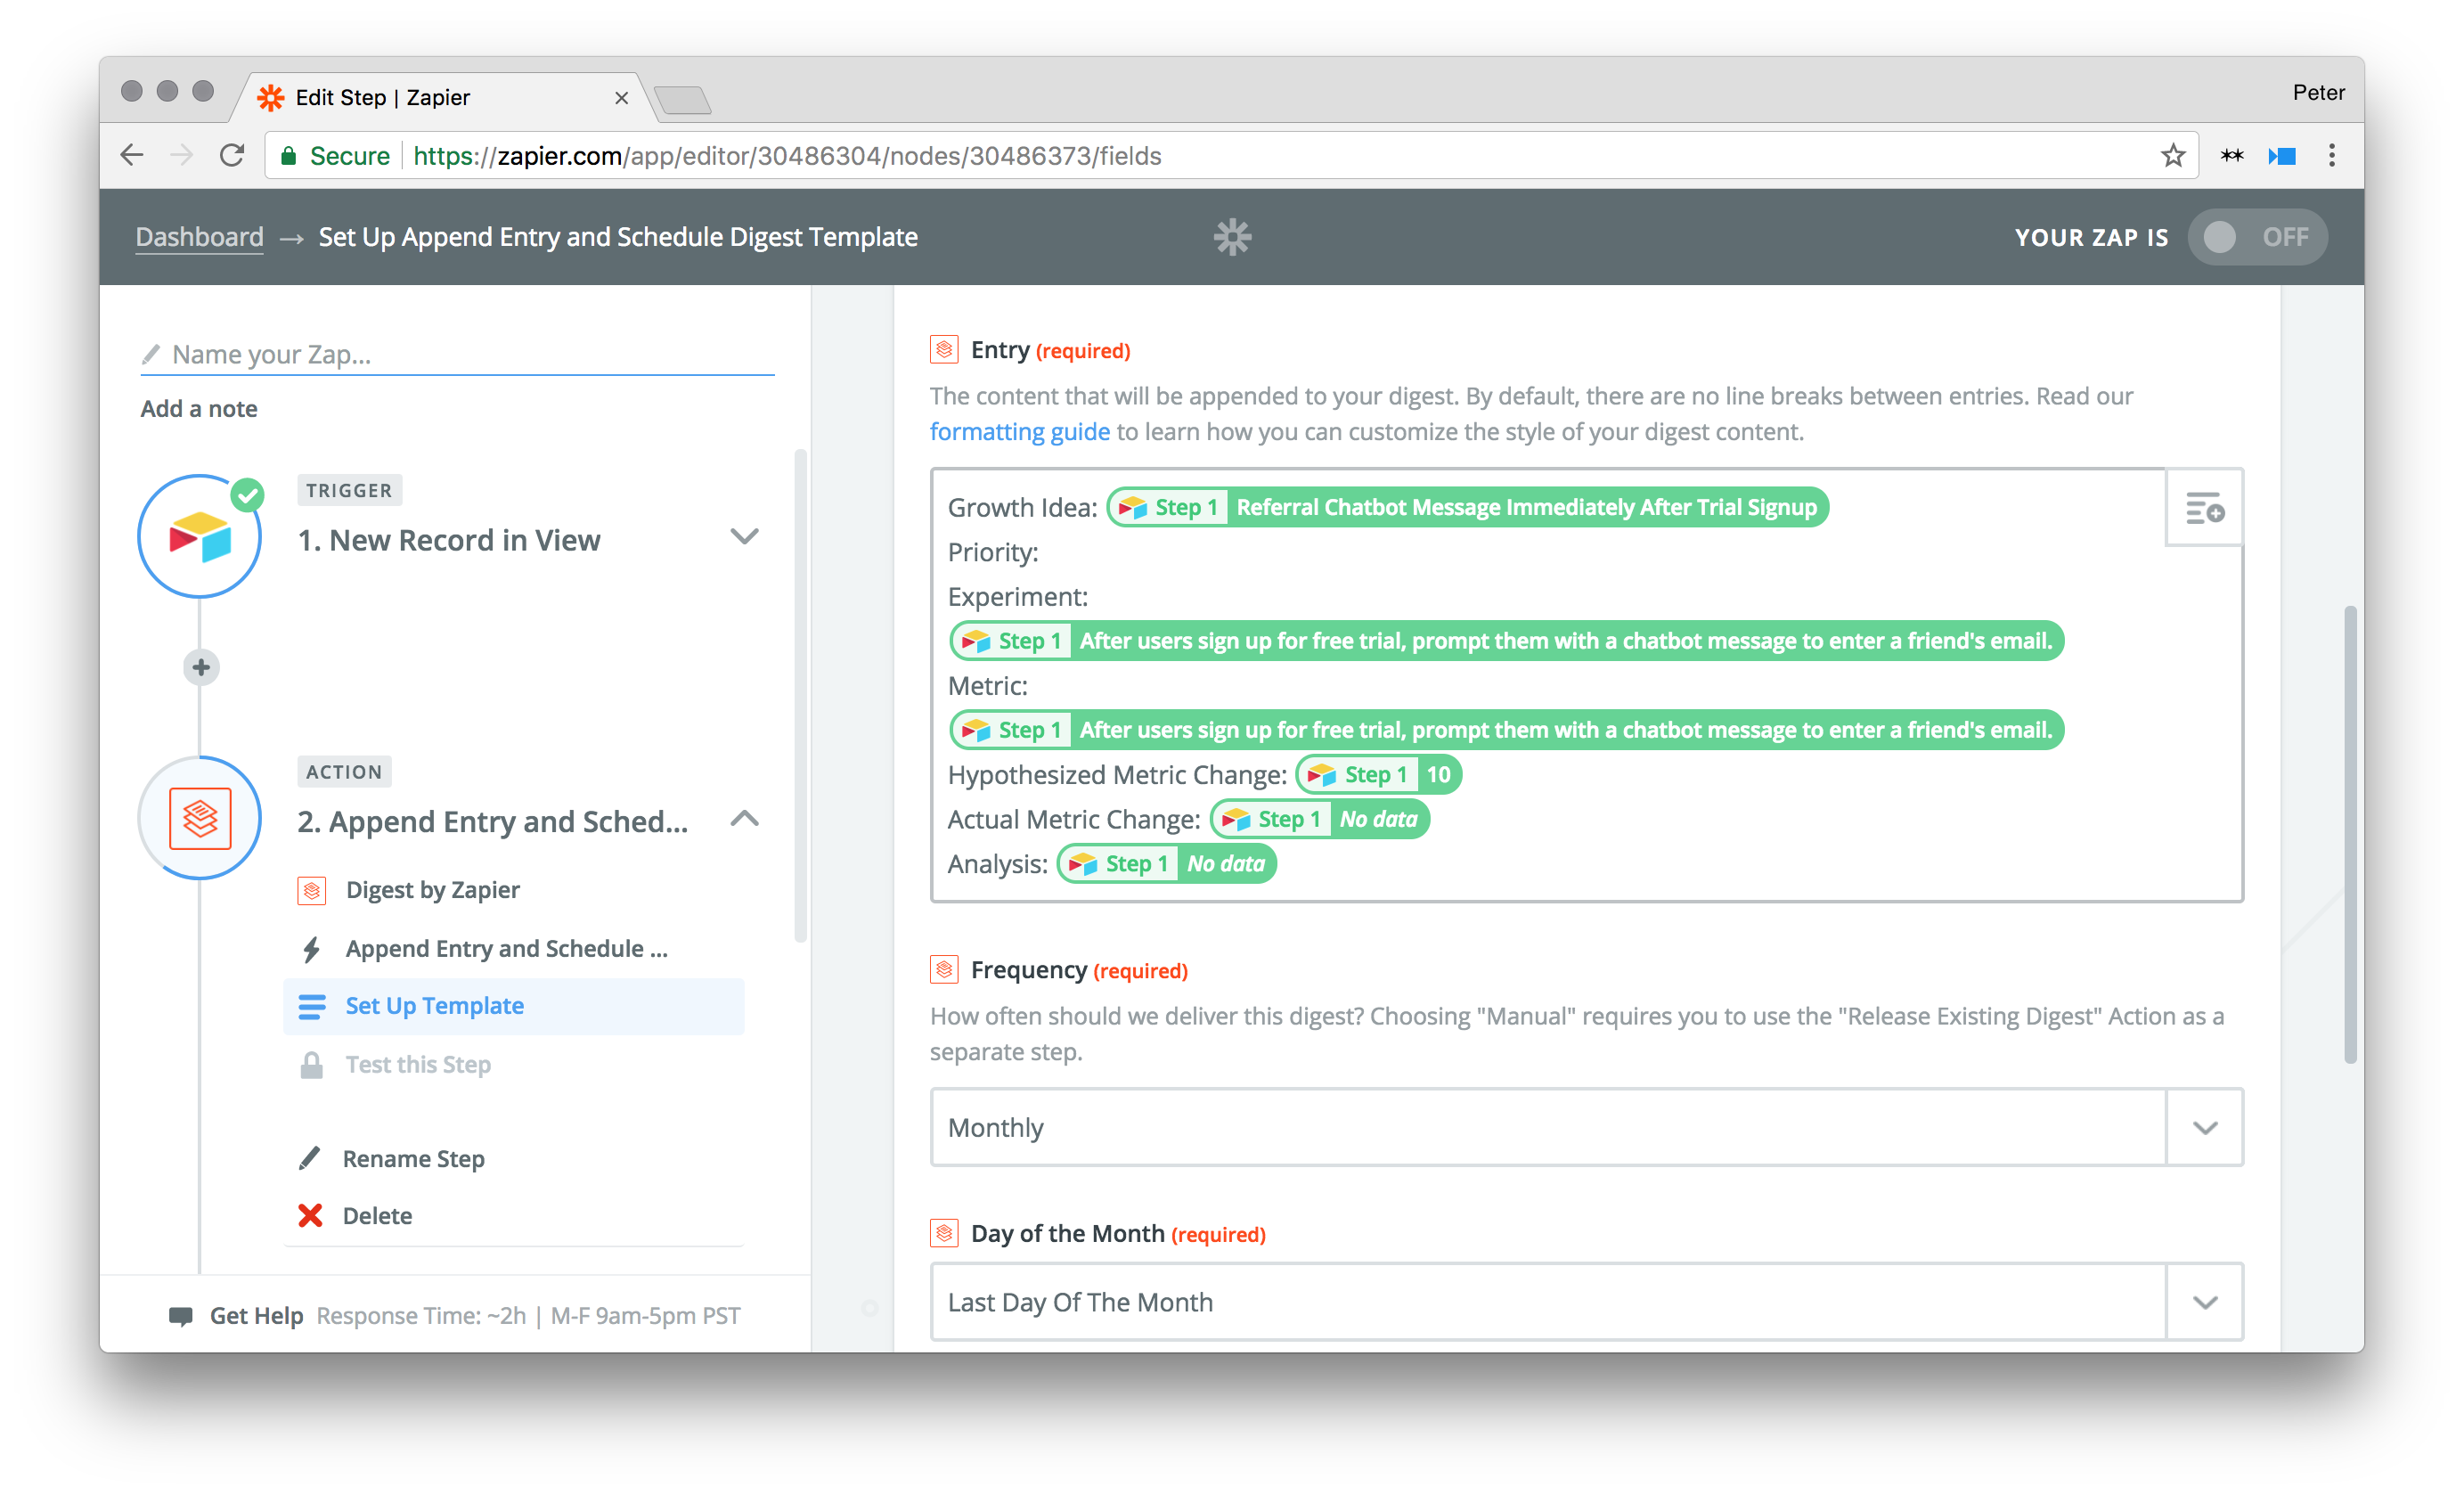Add a step with the plus button
Image resolution: width=2464 pixels, height=1495 pixels.
point(201,667)
